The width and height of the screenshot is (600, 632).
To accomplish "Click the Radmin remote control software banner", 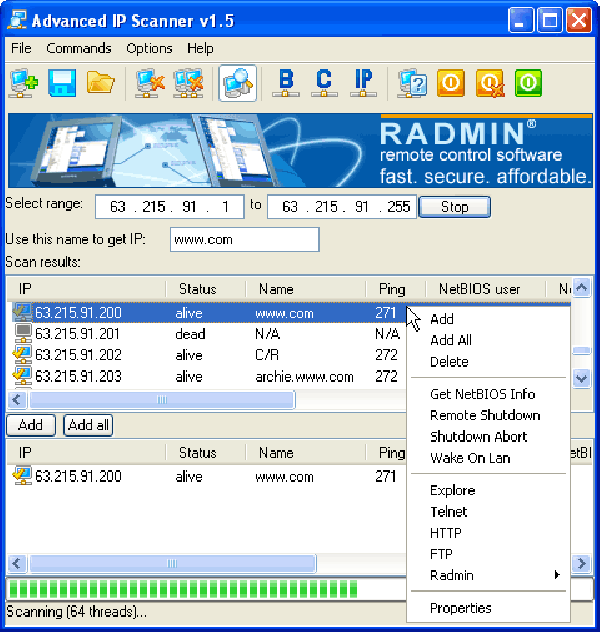I will 300,150.
